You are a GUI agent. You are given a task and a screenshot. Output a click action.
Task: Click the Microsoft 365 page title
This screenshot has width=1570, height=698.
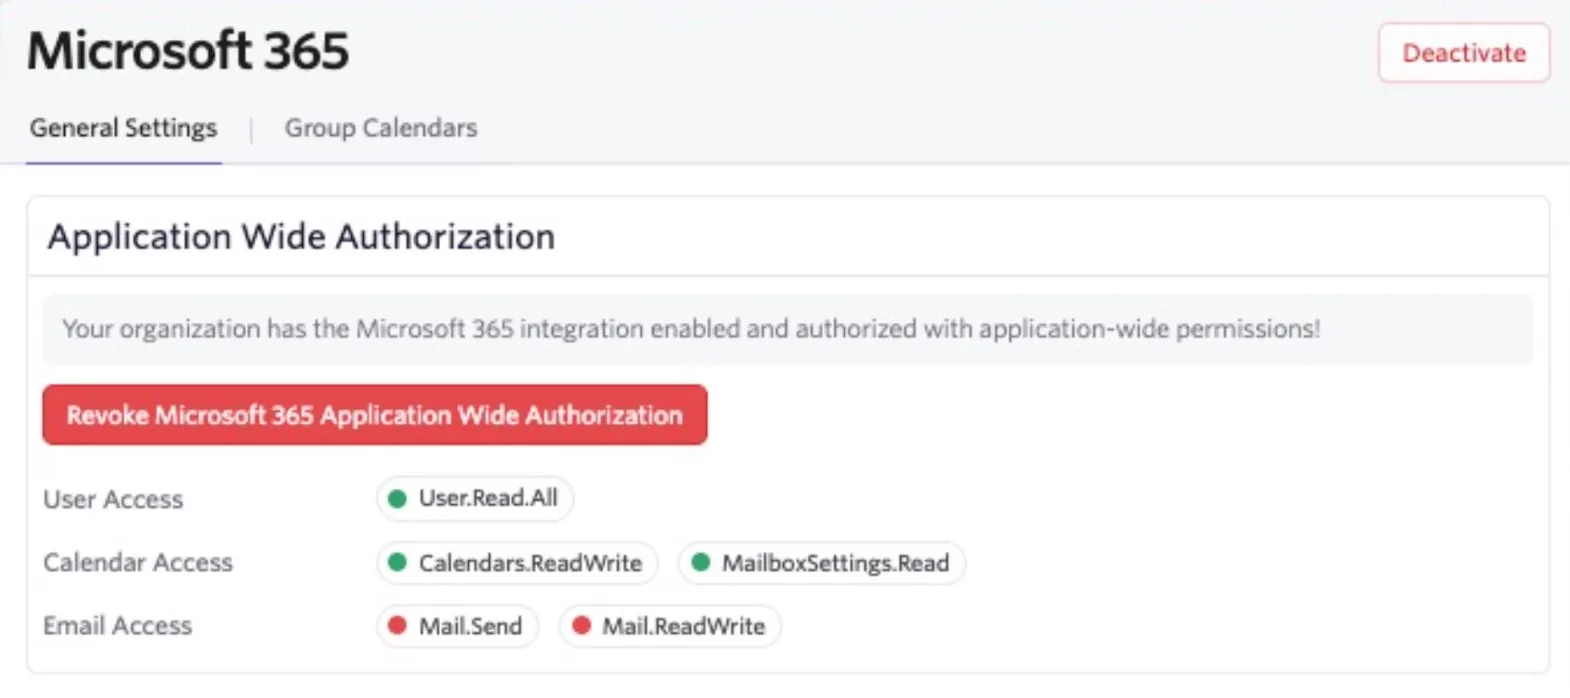click(188, 51)
